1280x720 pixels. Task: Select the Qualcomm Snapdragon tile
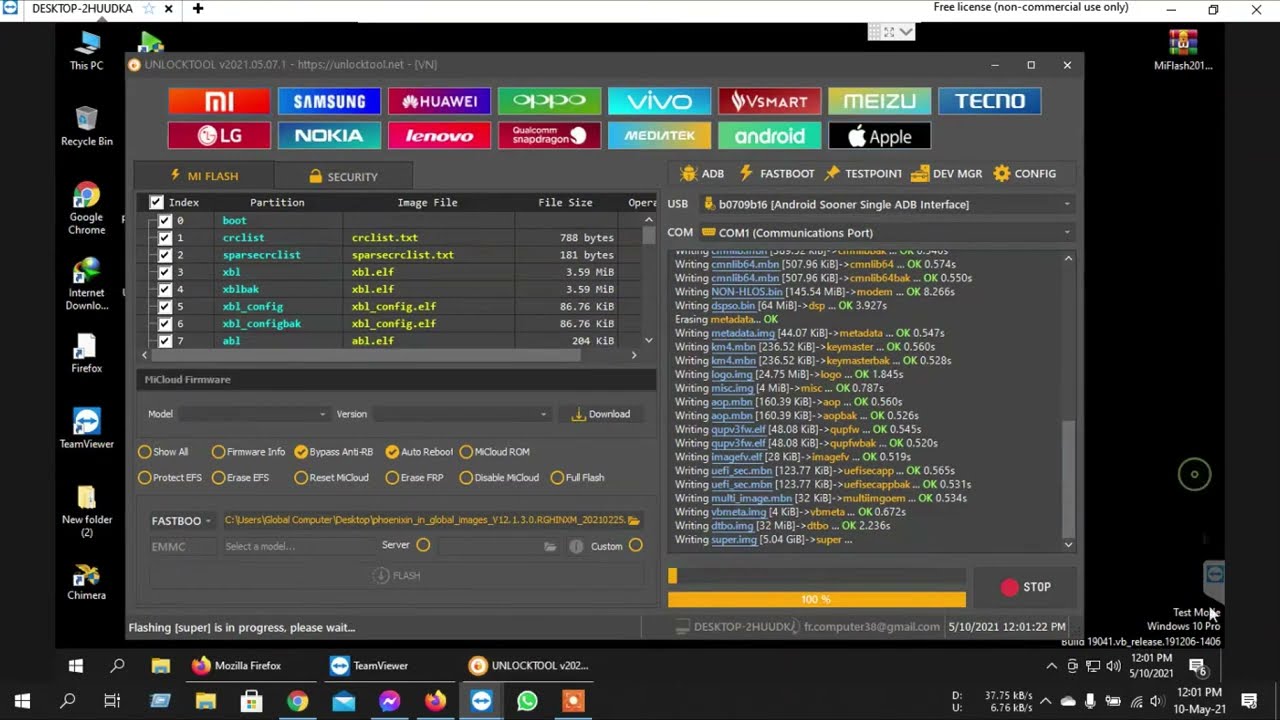point(549,135)
